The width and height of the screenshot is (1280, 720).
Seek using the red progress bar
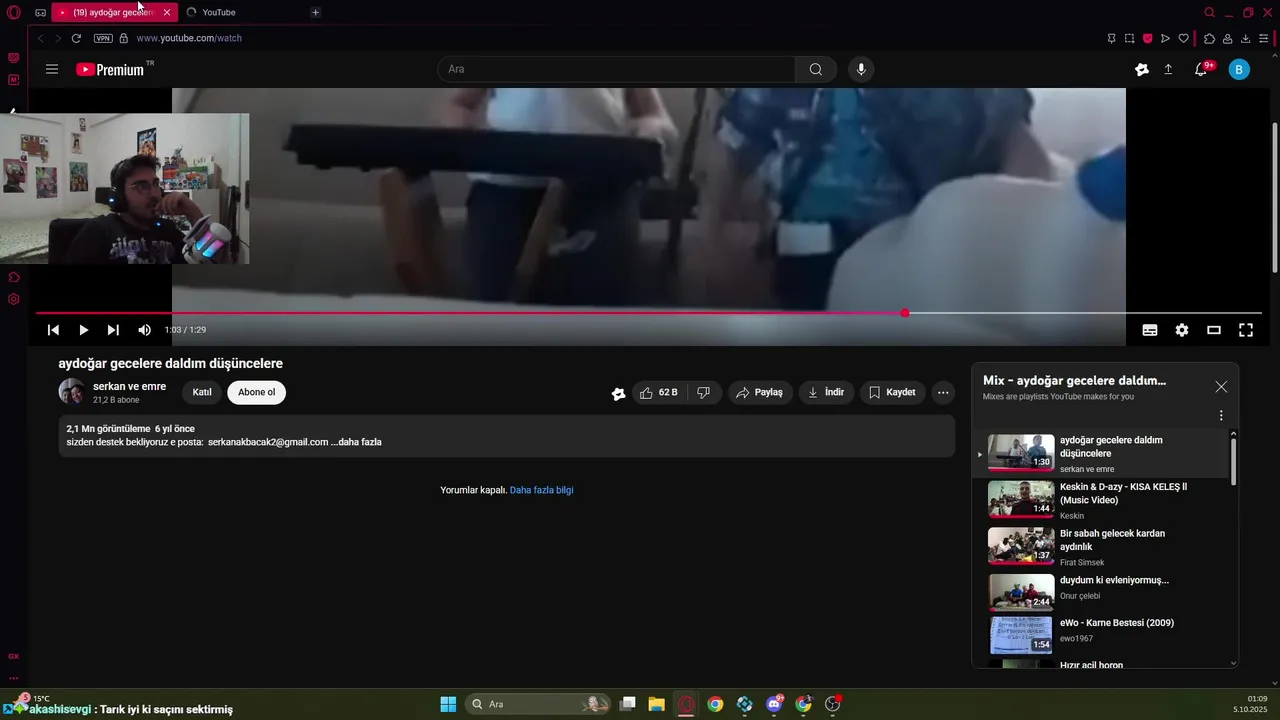point(649,313)
